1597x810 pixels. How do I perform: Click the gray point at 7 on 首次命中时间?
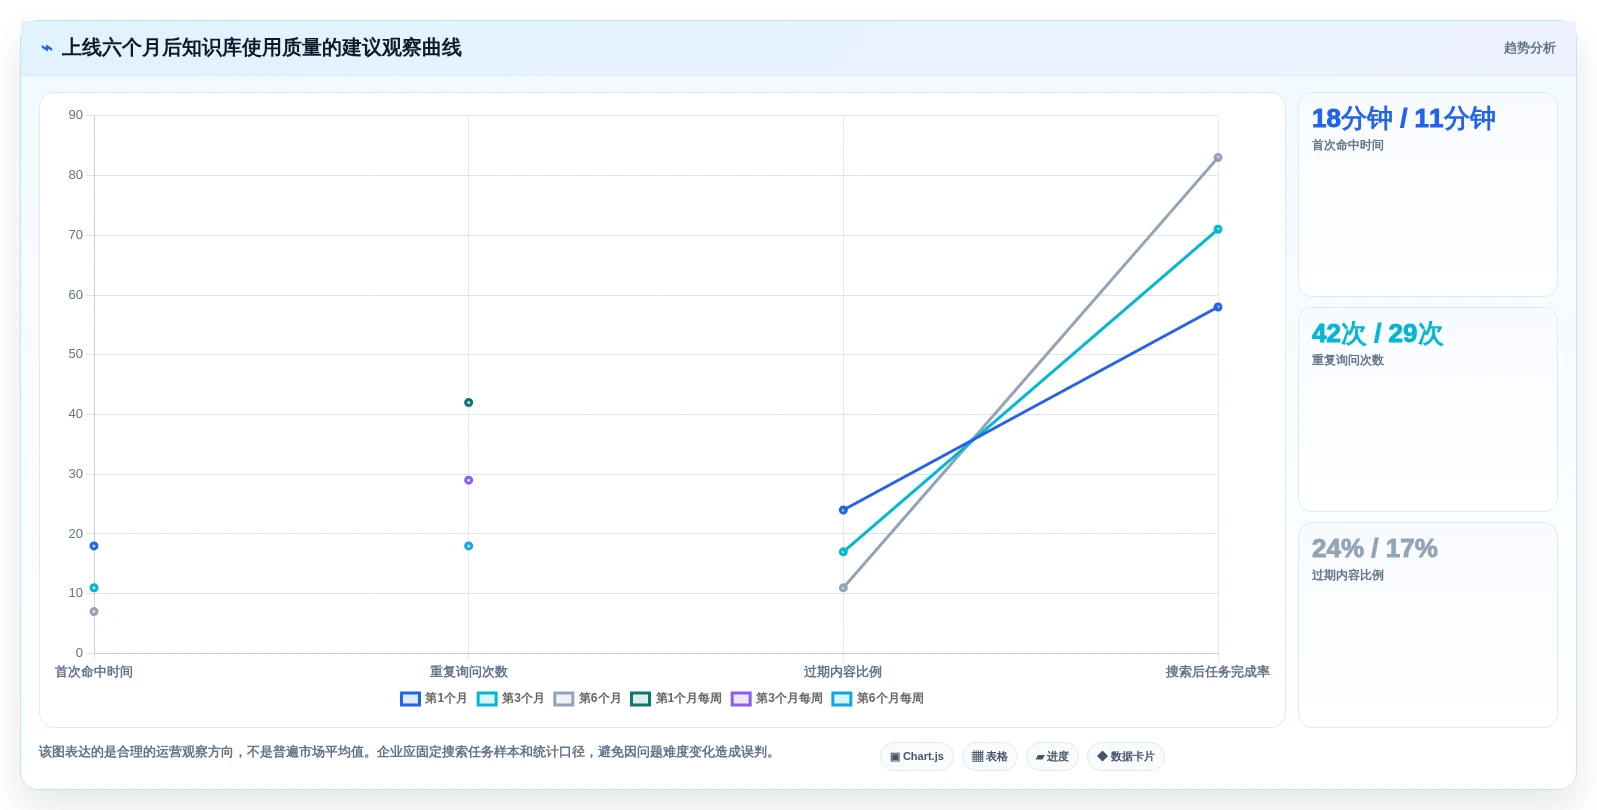[x=94, y=612]
